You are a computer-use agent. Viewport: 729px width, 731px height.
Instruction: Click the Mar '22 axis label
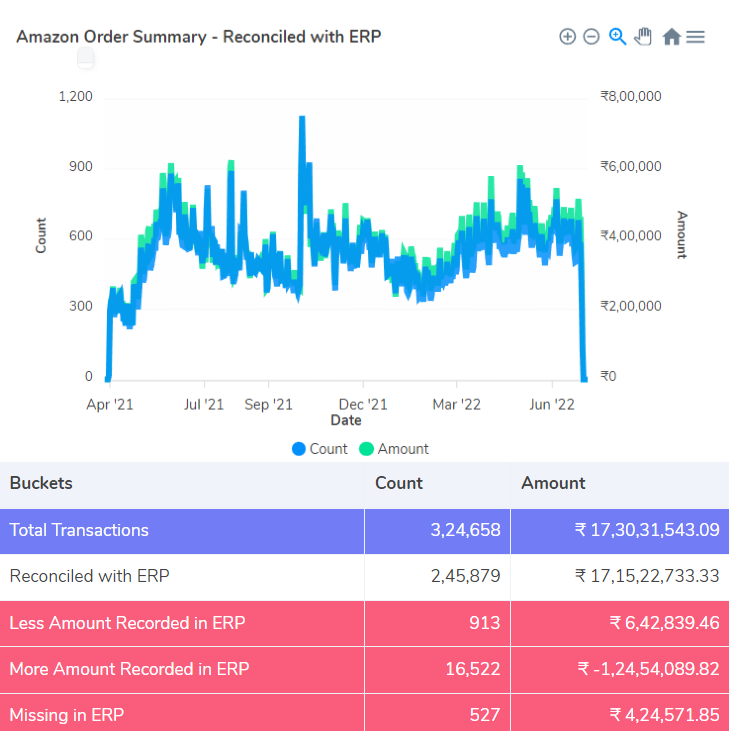456,404
